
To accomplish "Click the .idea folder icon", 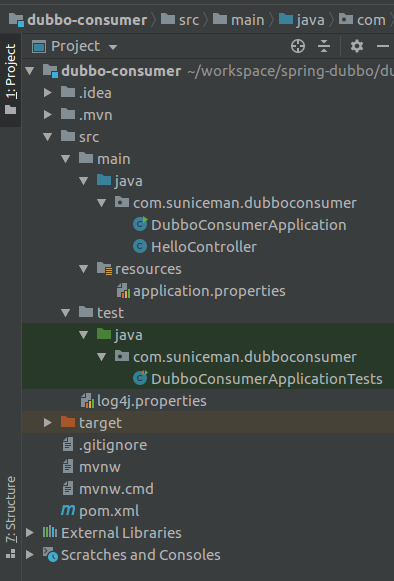I will (68, 92).
